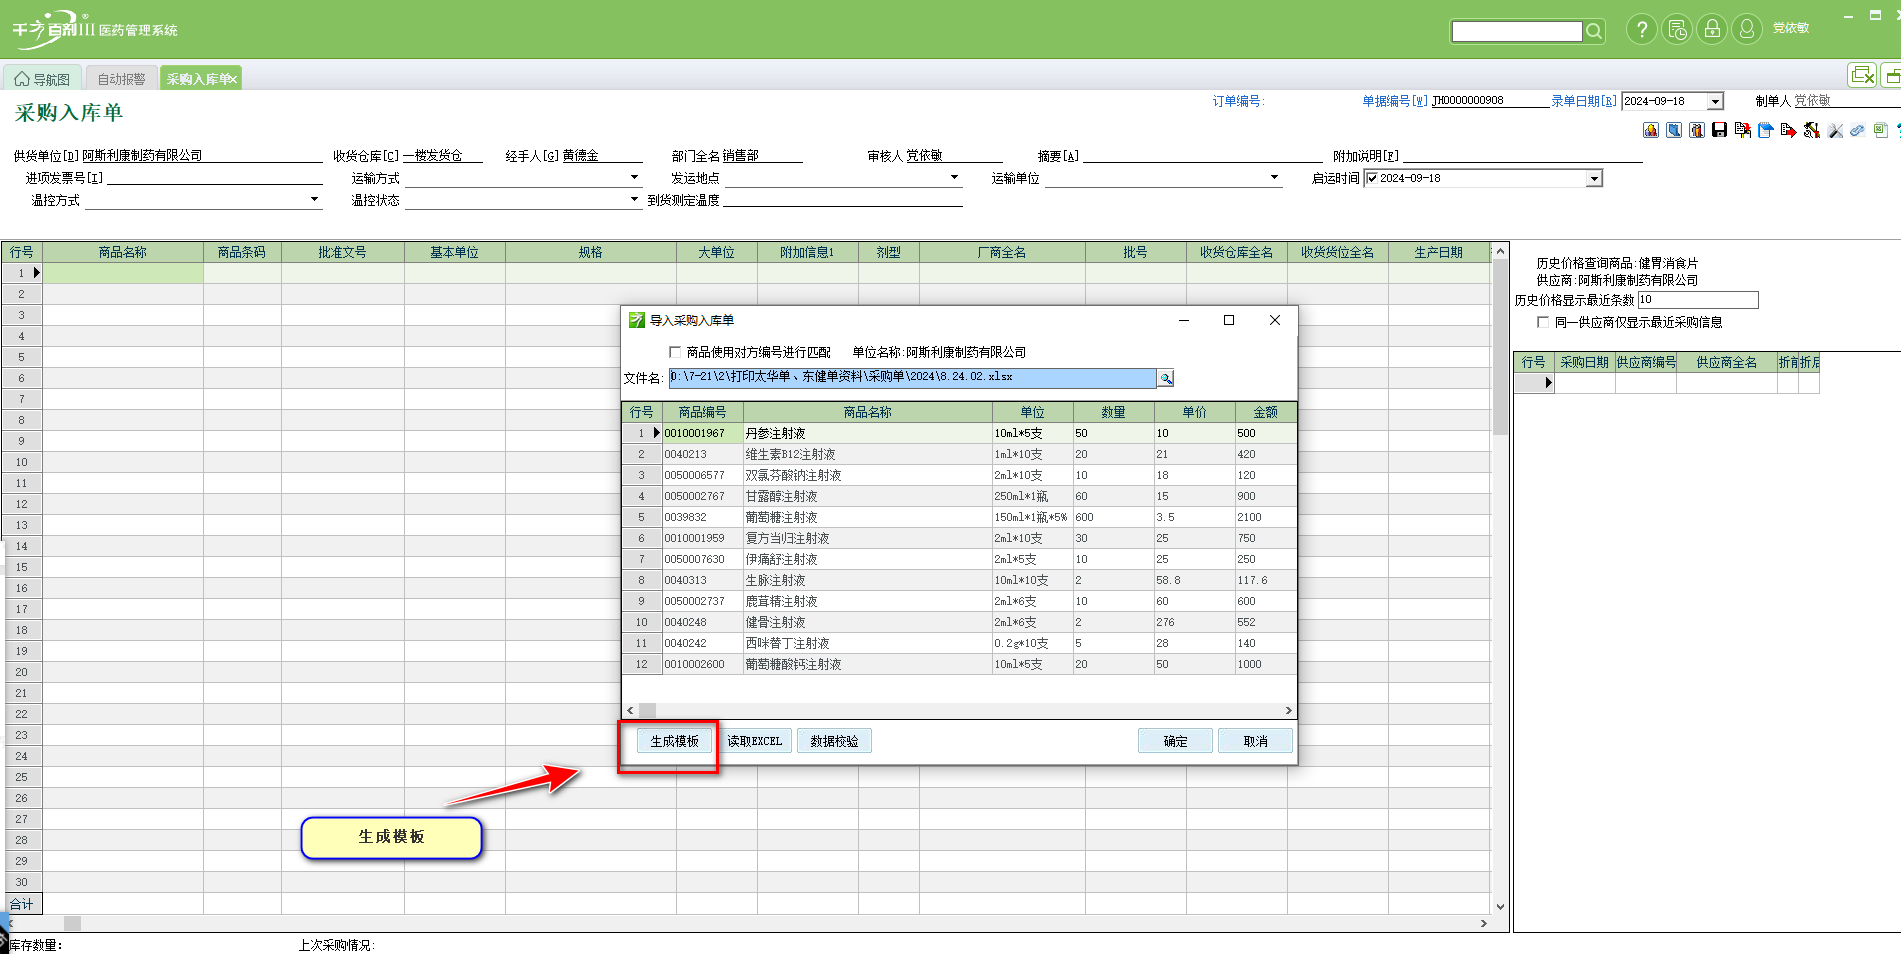Click the lock screen icon
1901x954 pixels.
pyautogui.click(x=1712, y=29)
